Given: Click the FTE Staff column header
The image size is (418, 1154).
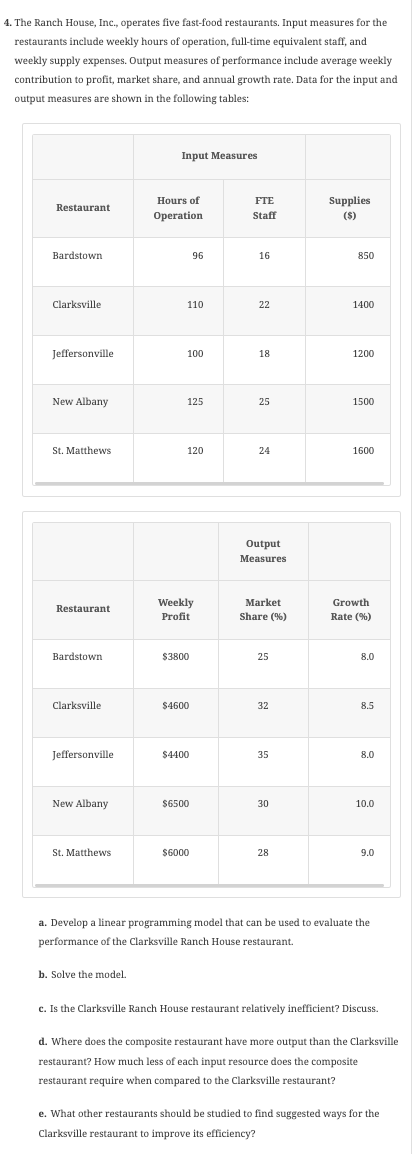Looking at the screenshot, I should pyautogui.click(x=264, y=208).
